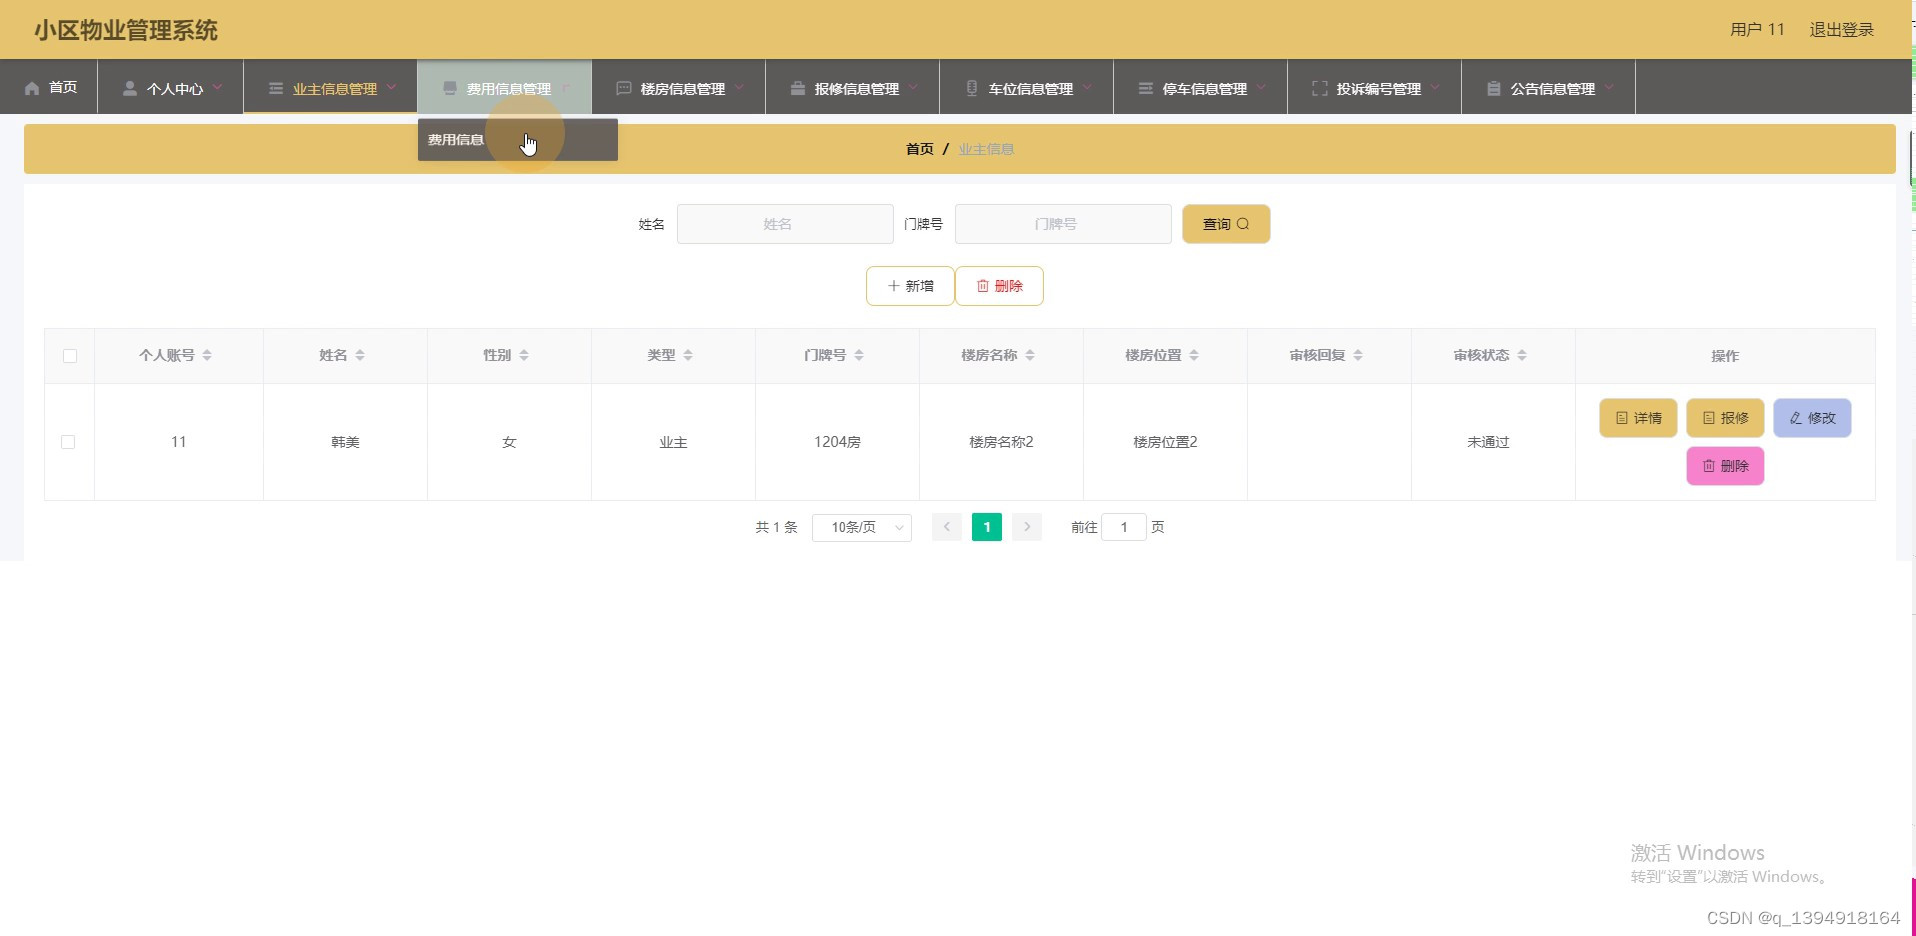Expand the 车位信息管理 dropdown chevron
The width and height of the screenshot is (1916, 936).
[x=1087, y=87]
